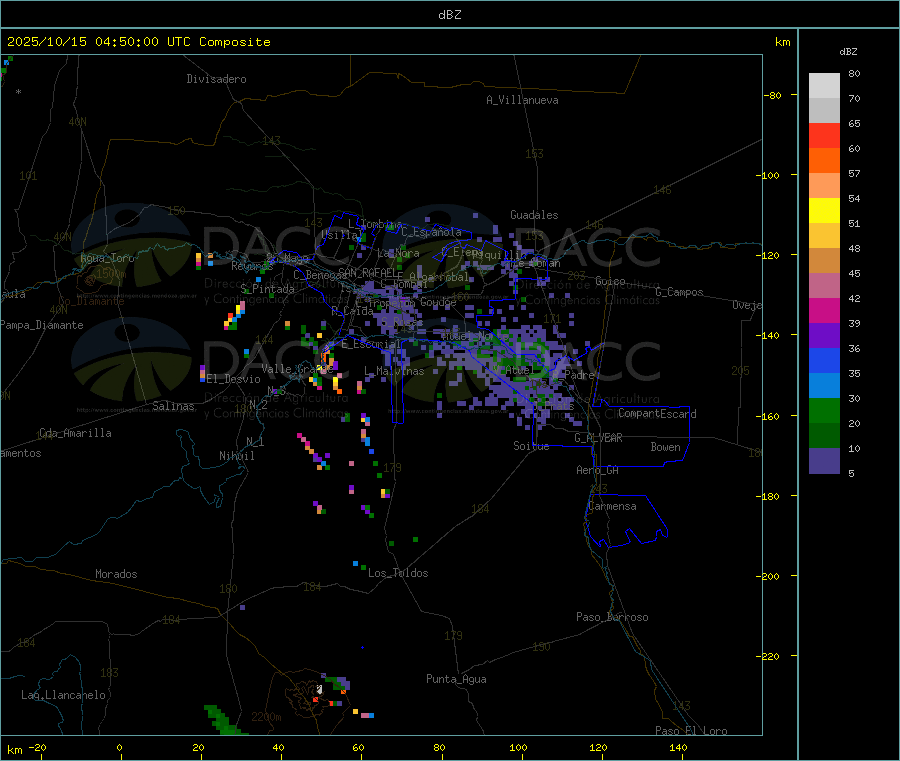Click the white 80 dBZ color swatch

[x=824, y=86]
